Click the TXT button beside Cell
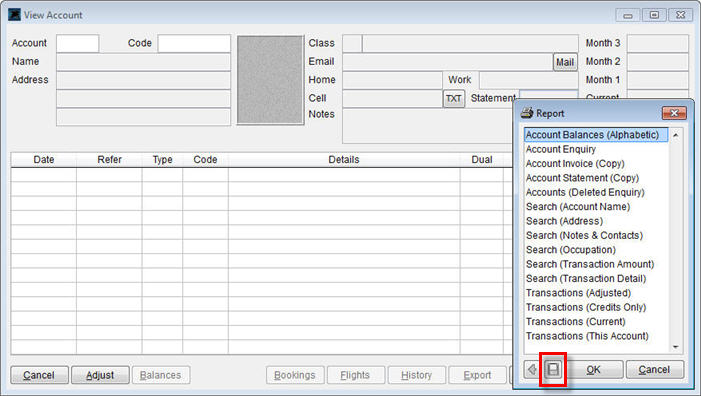701x396 pixels. pos(454,98)
